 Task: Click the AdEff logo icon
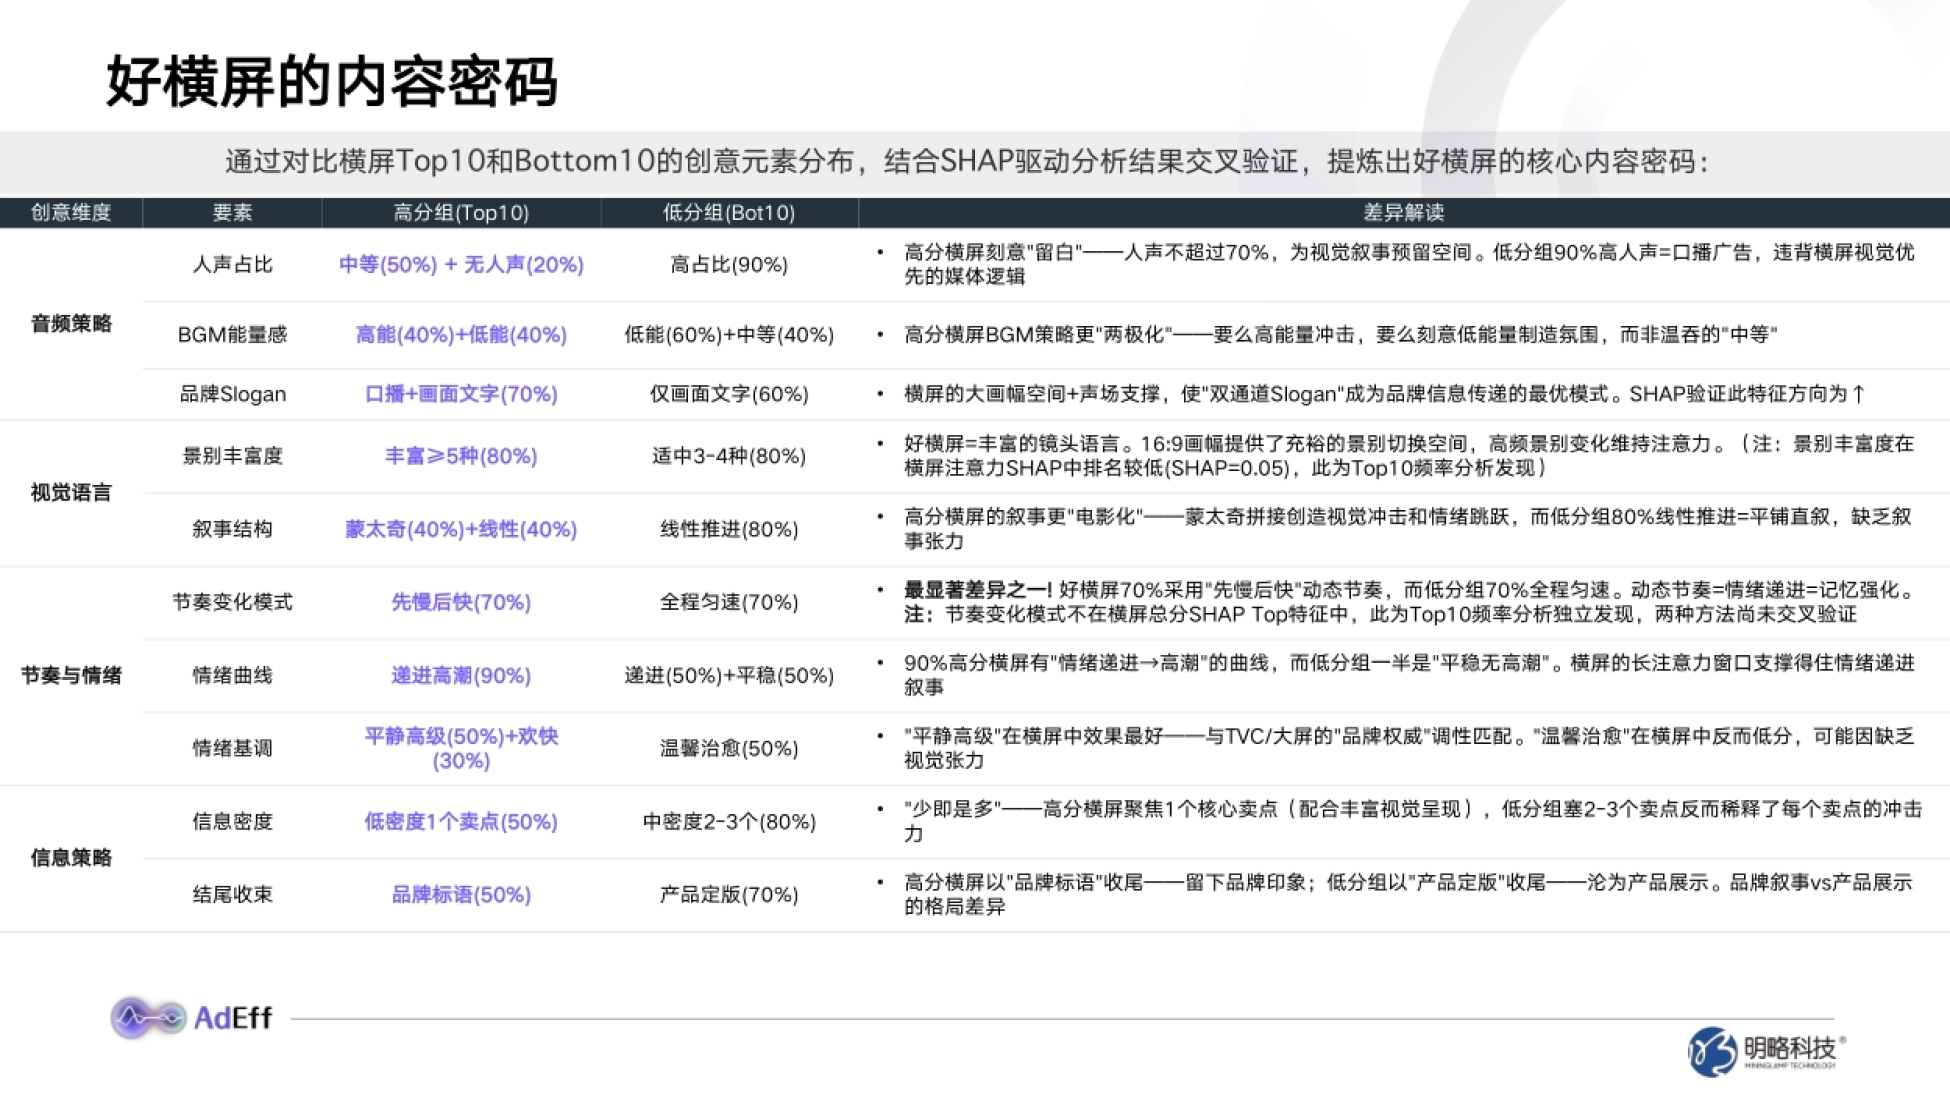click(x=148, y=1018)
